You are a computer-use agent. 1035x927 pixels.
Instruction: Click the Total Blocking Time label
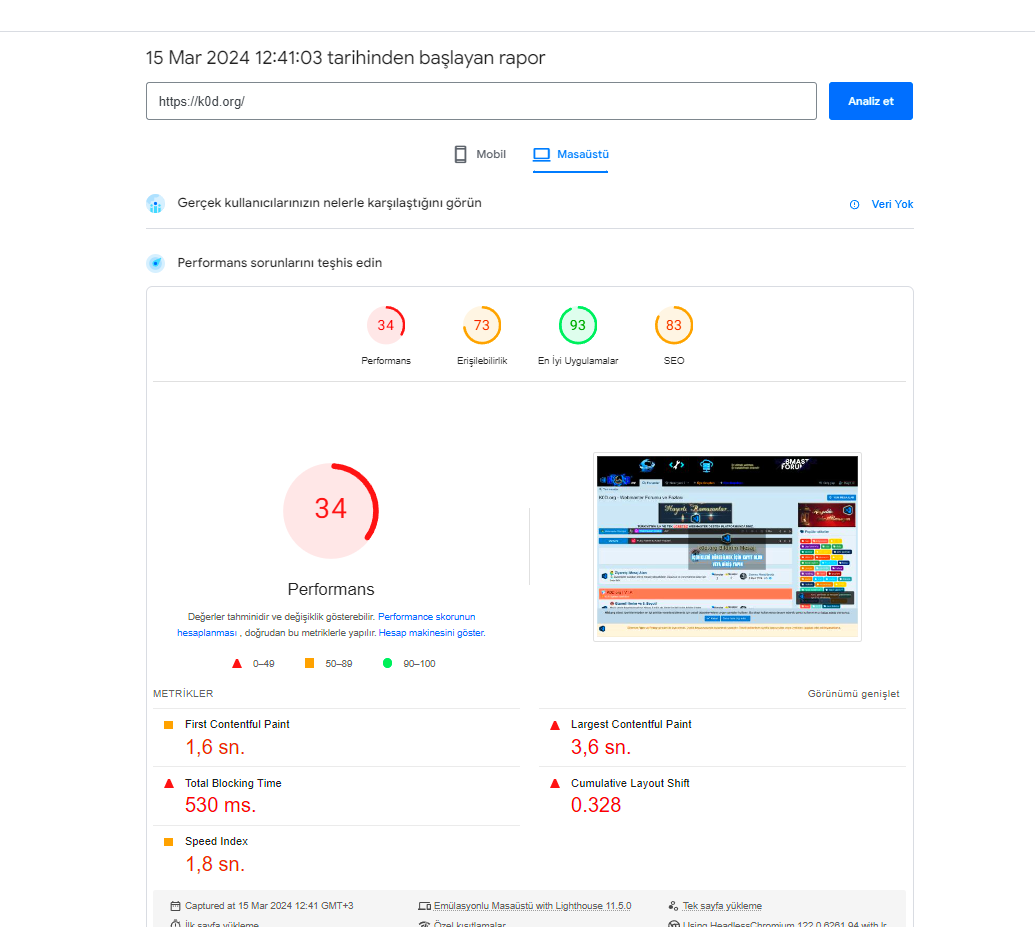pyautogui.click(x=233, y=783)
